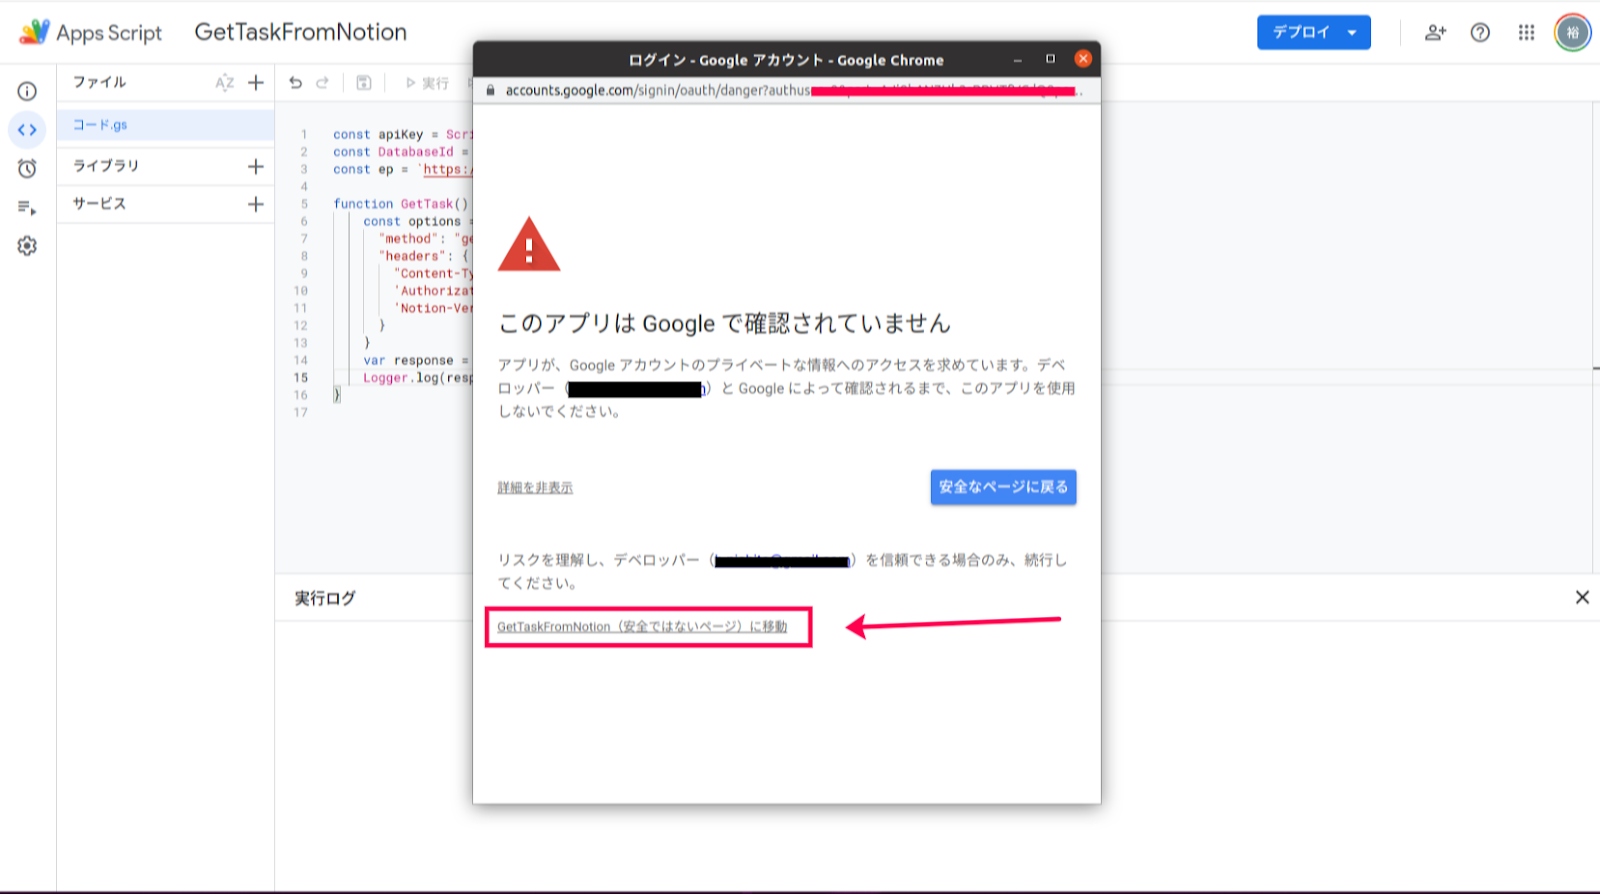The width and height of the screenshot is (1600, 894).
Task: Share project with add-person icon
Action: click(1435, 32)
